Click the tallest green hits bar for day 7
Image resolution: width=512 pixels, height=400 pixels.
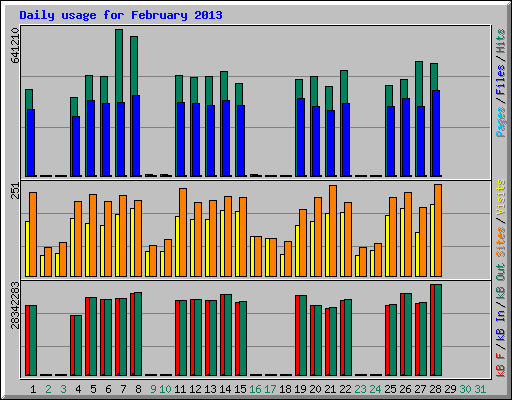pyautogui.click(x=119, y=65)
